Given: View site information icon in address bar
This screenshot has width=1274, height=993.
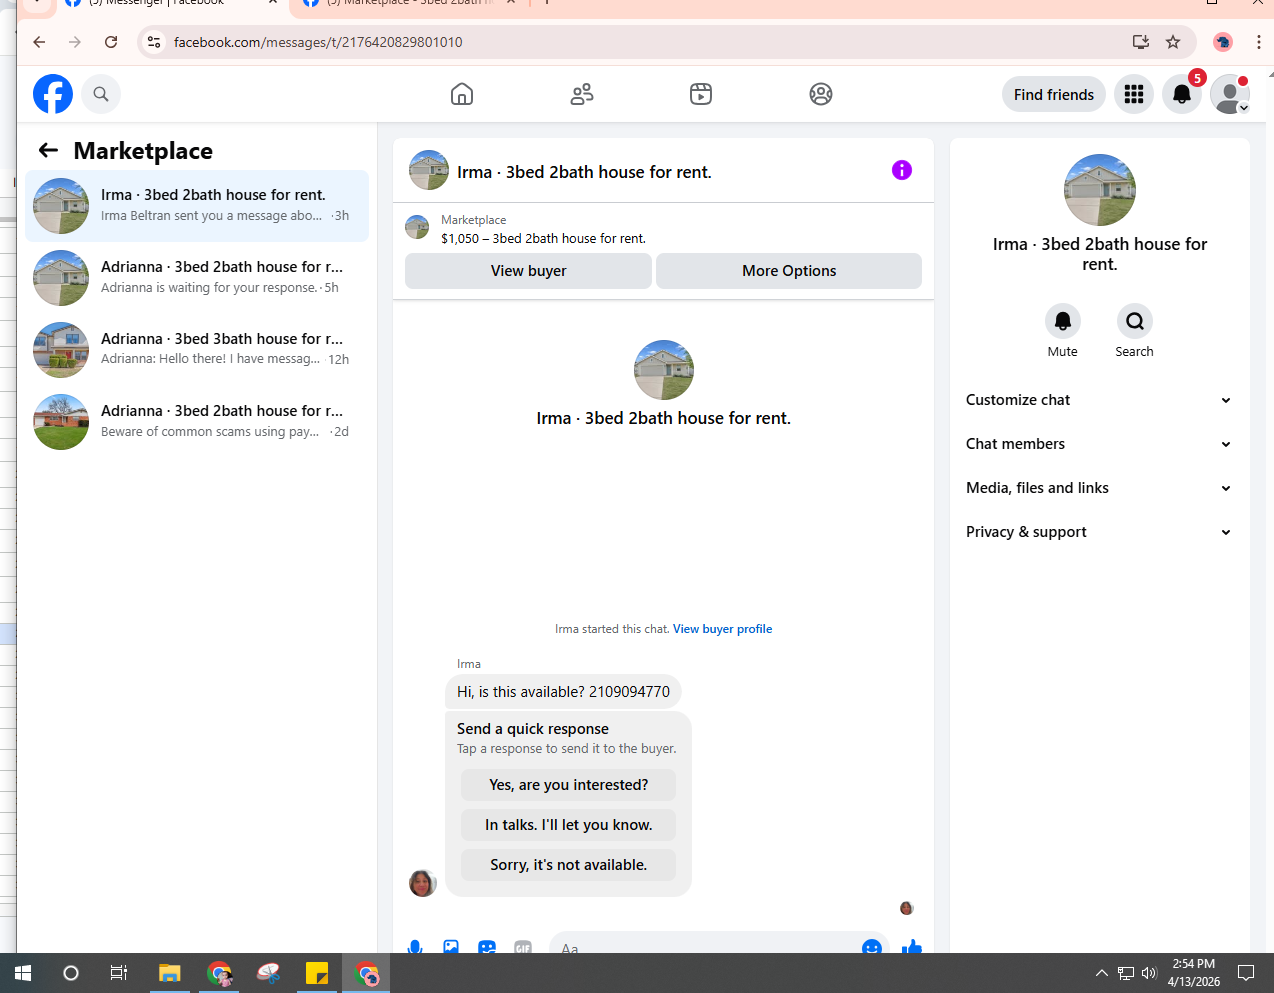Looking at the screenshot, I should [x=154, y=42].
